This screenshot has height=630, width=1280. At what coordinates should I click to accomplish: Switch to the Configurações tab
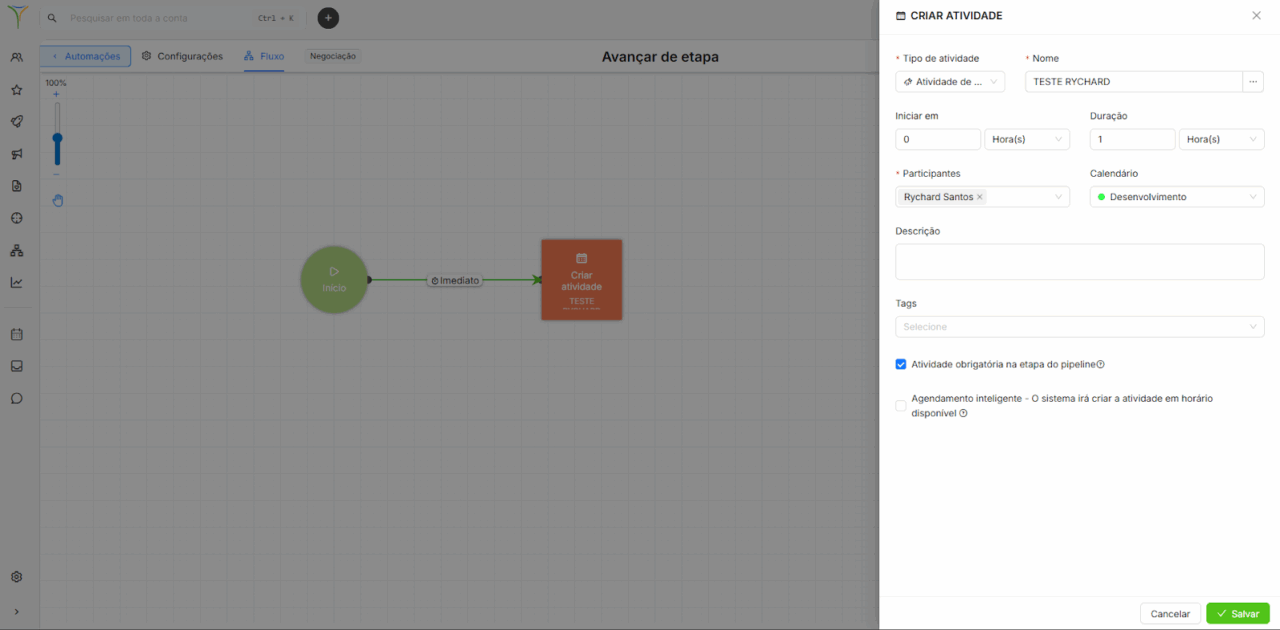coord(182,56)
